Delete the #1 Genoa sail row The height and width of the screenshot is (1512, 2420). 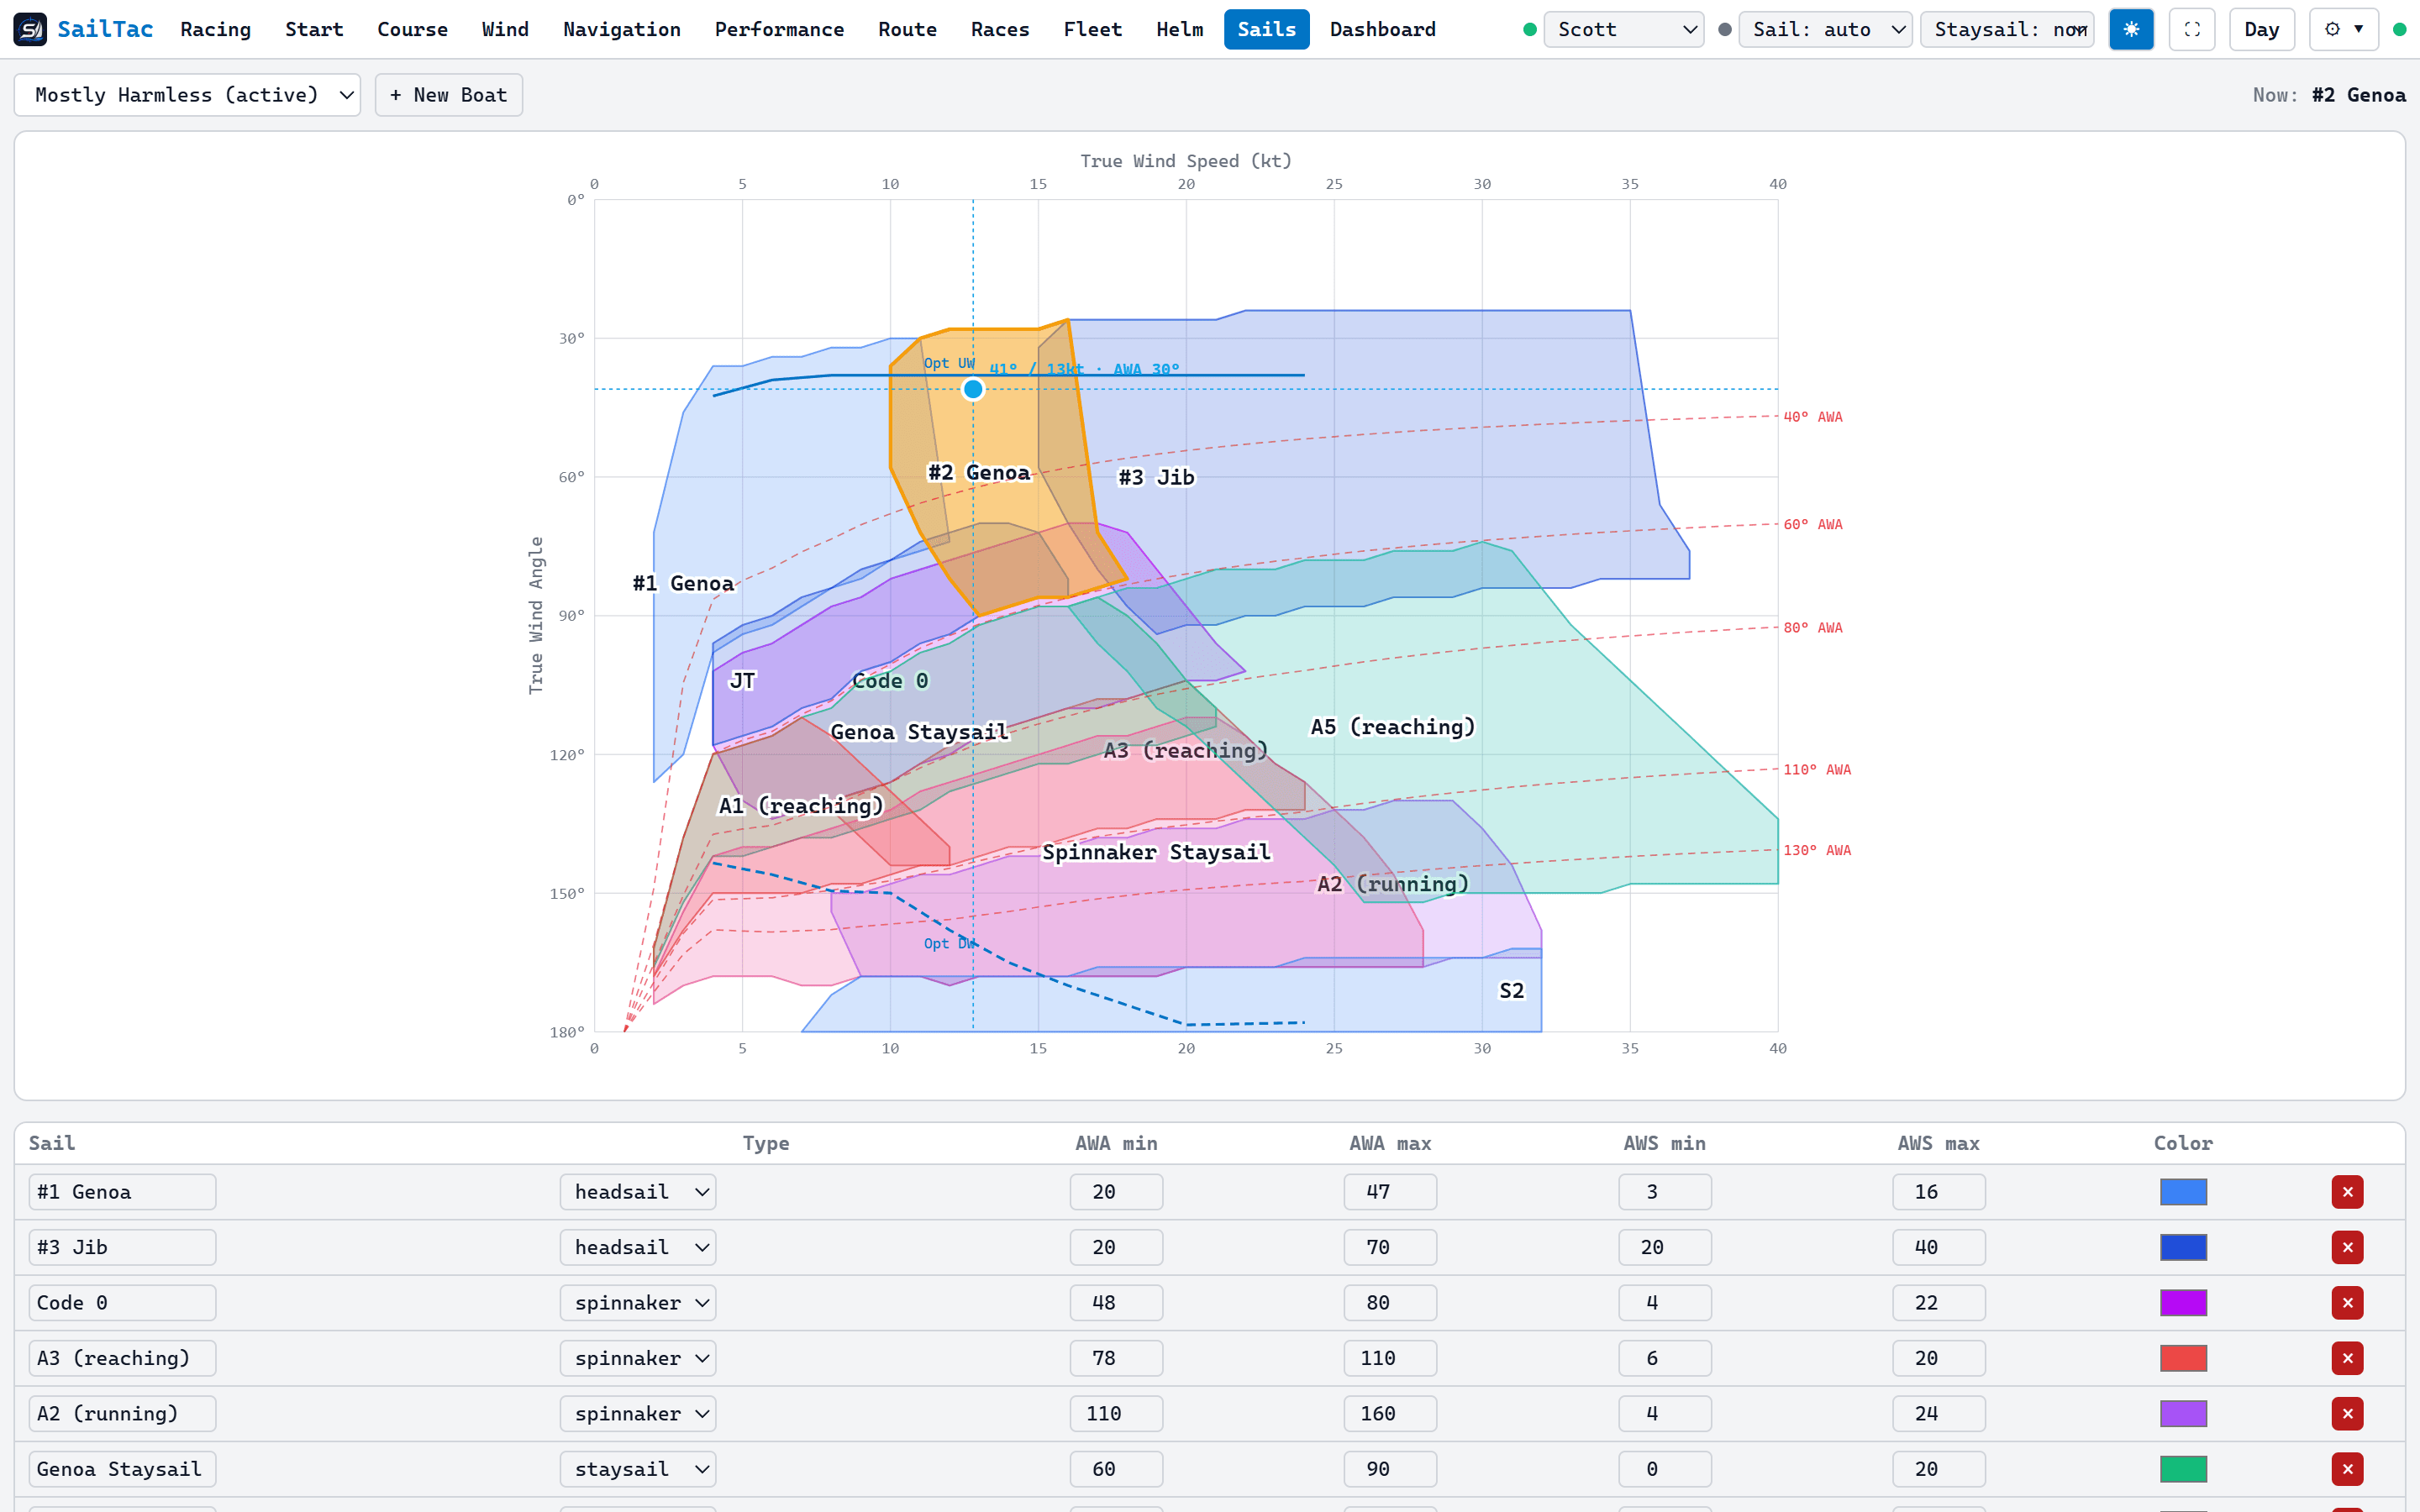click(x=2347, y=1192)
